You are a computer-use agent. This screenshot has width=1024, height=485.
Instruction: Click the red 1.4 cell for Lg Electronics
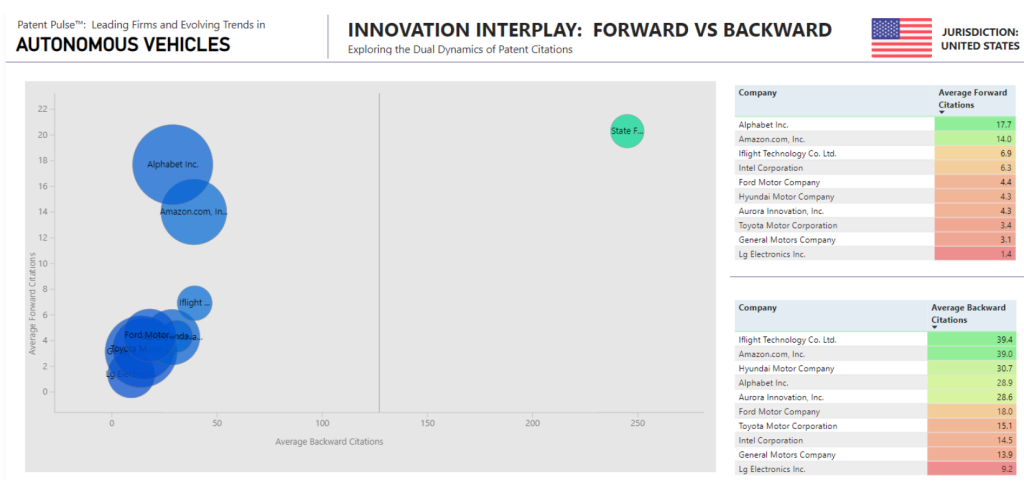[x=975, y=254]
